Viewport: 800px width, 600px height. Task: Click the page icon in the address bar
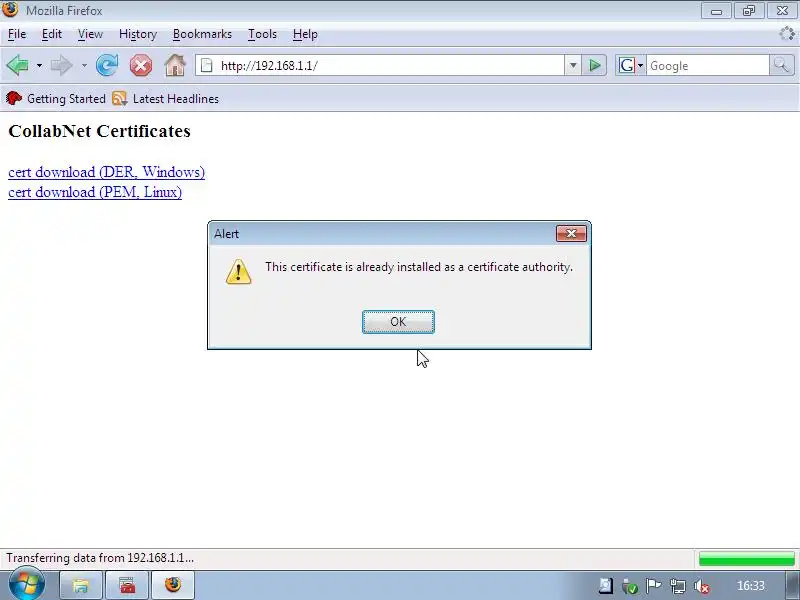[x=207, y=65]
